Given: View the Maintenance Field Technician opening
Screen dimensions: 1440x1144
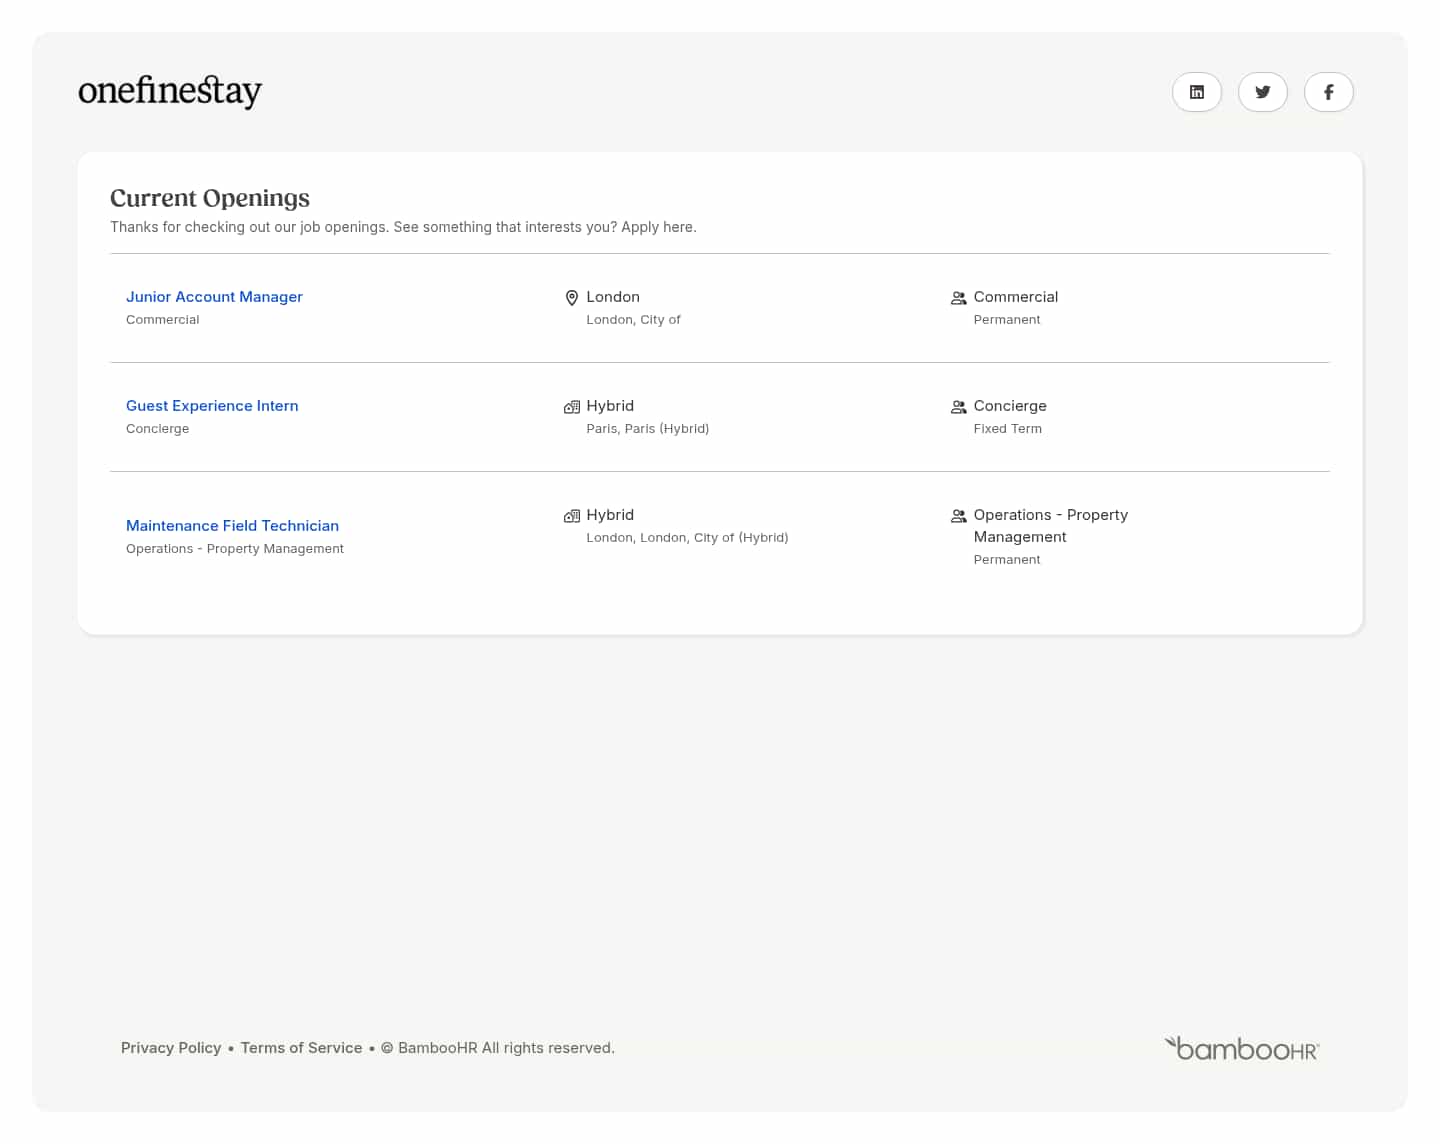Looking at the screenshot, I should click(x=232, y=526).
